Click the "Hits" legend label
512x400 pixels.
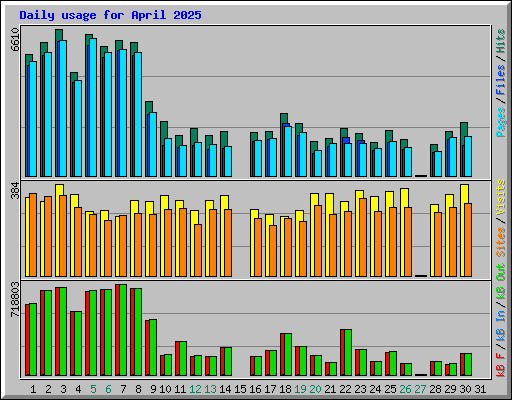pyautogui.click(x=501, y=41)
